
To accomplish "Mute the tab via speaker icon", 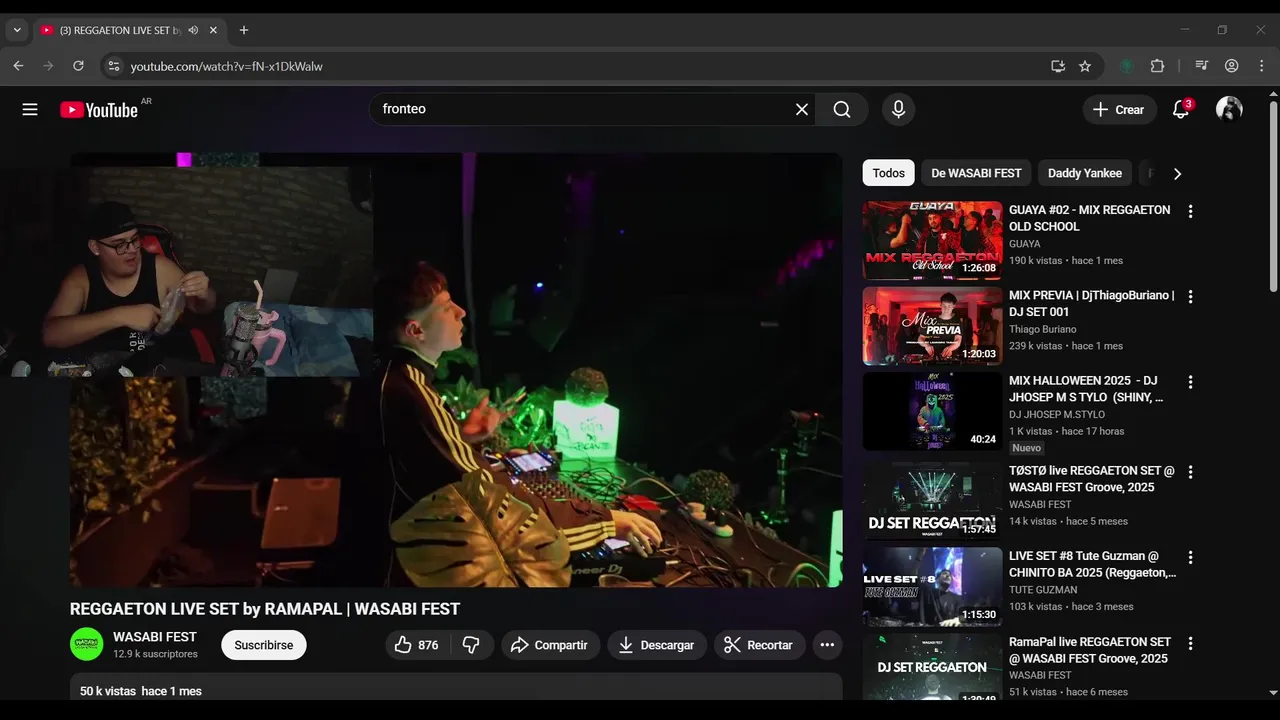I will pos(193,30).
